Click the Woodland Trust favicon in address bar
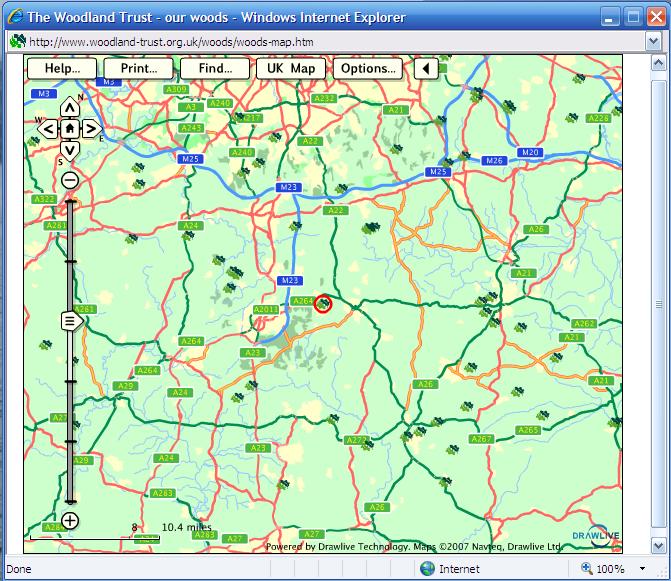 [18, 41]
